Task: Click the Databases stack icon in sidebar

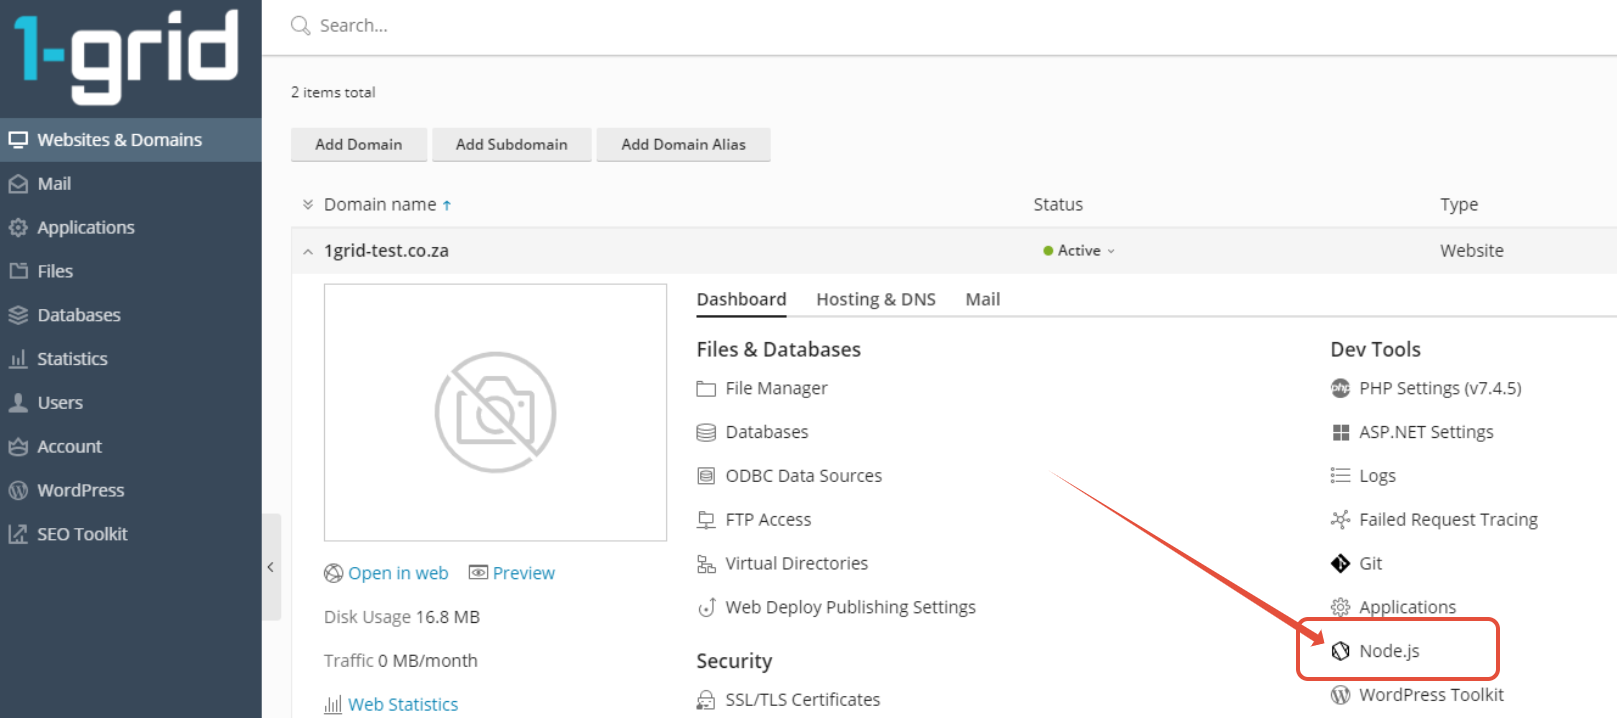Action: tap(18, 315)
